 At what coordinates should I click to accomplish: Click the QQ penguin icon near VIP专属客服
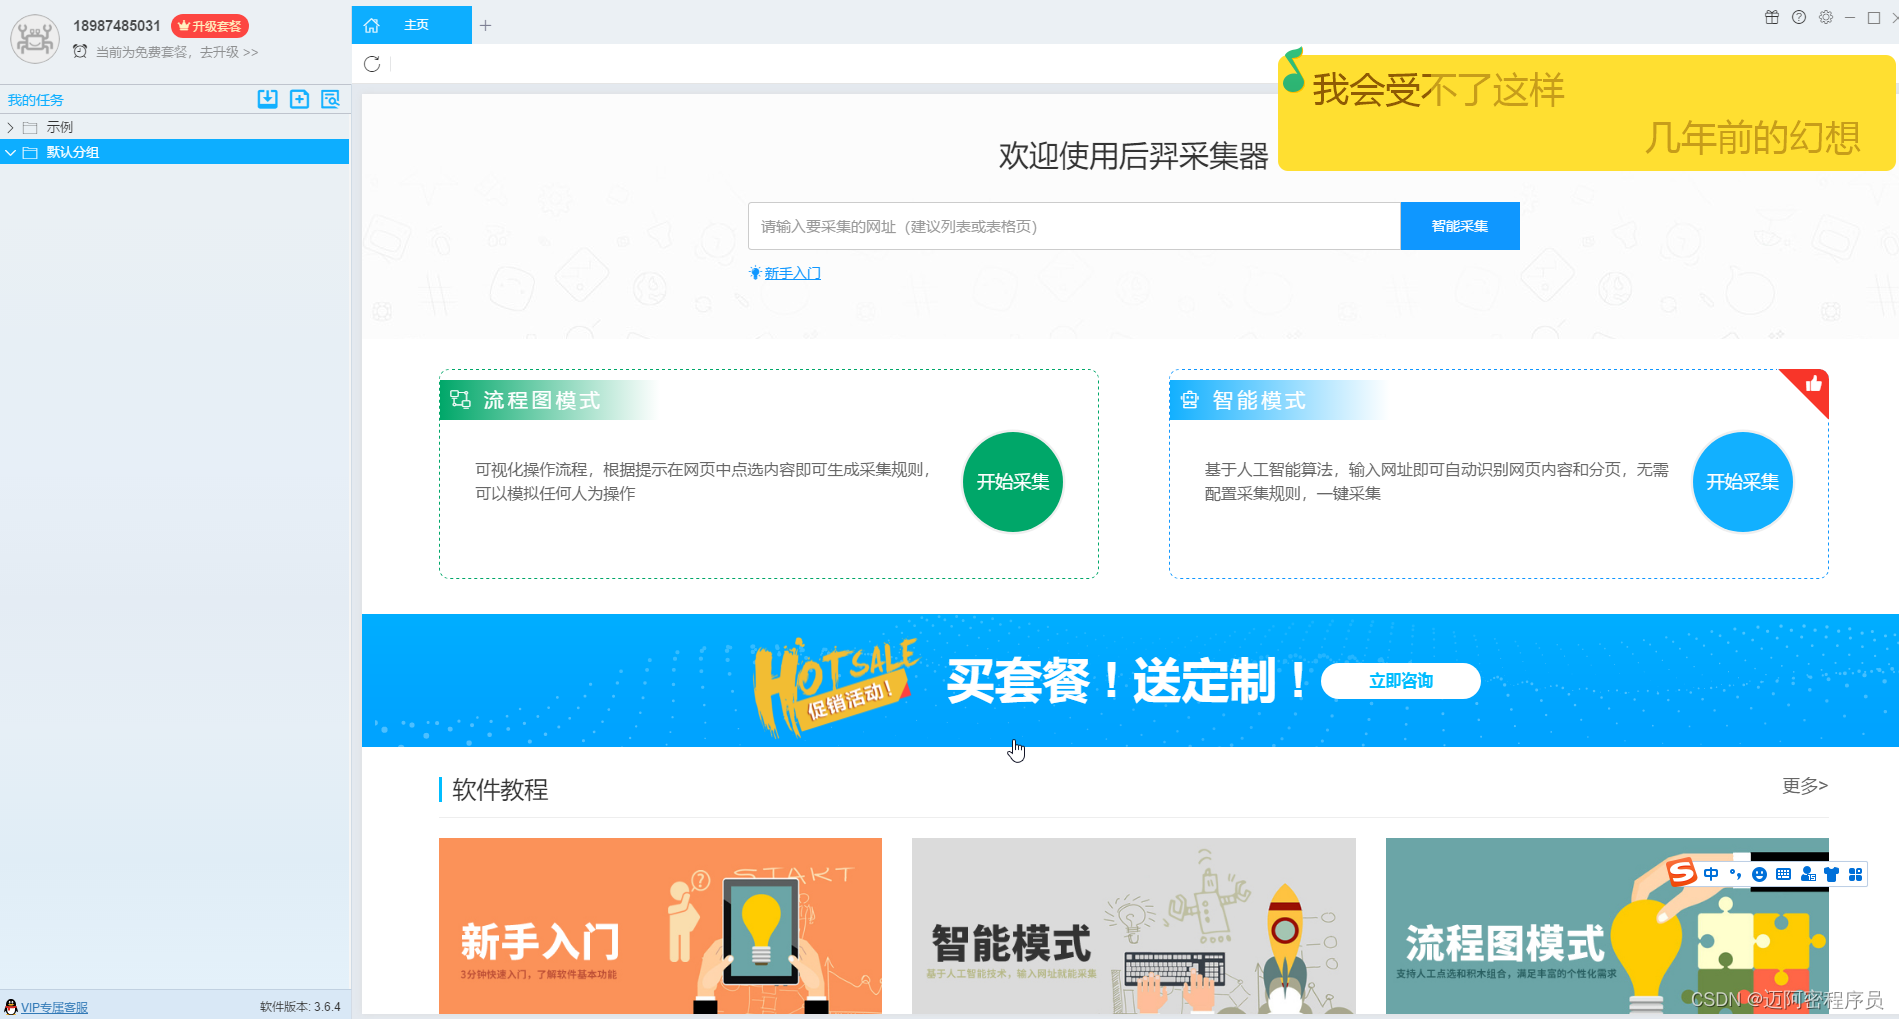click(11, 1006)
